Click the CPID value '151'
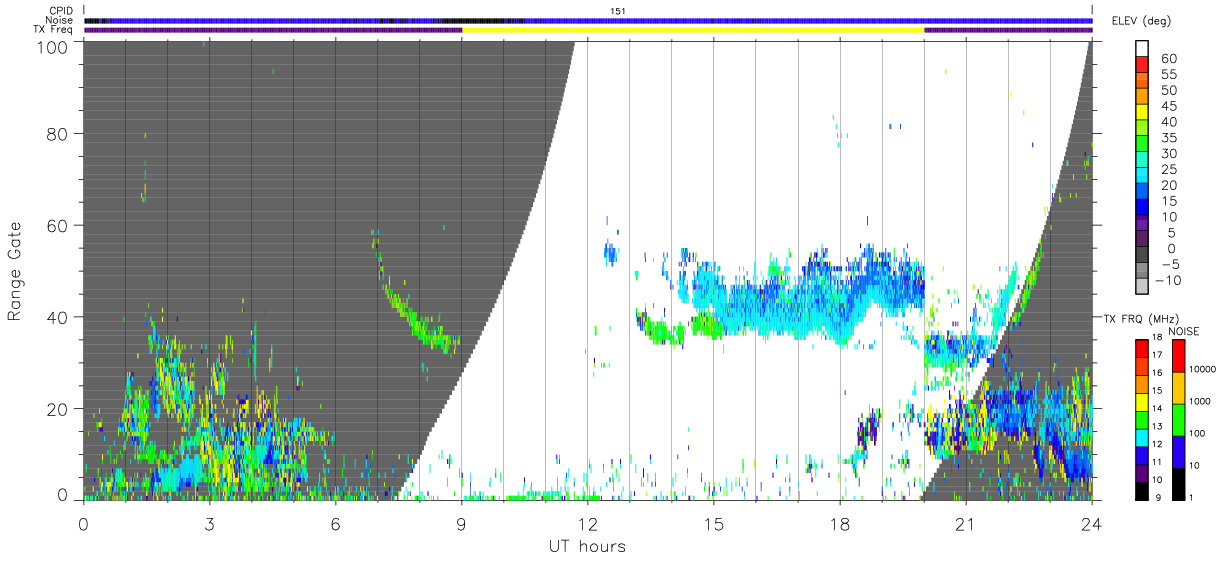Image resolution: width=1228 pixels, height=567 pixels. pyautogui.click(x=618, y=11)
